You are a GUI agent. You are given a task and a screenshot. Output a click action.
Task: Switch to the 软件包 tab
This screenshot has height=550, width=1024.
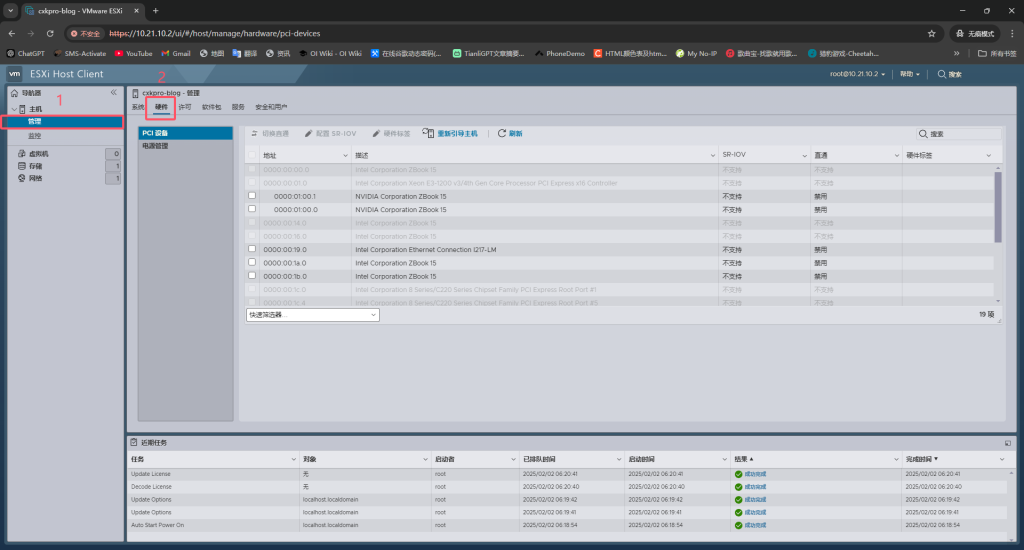212,107
